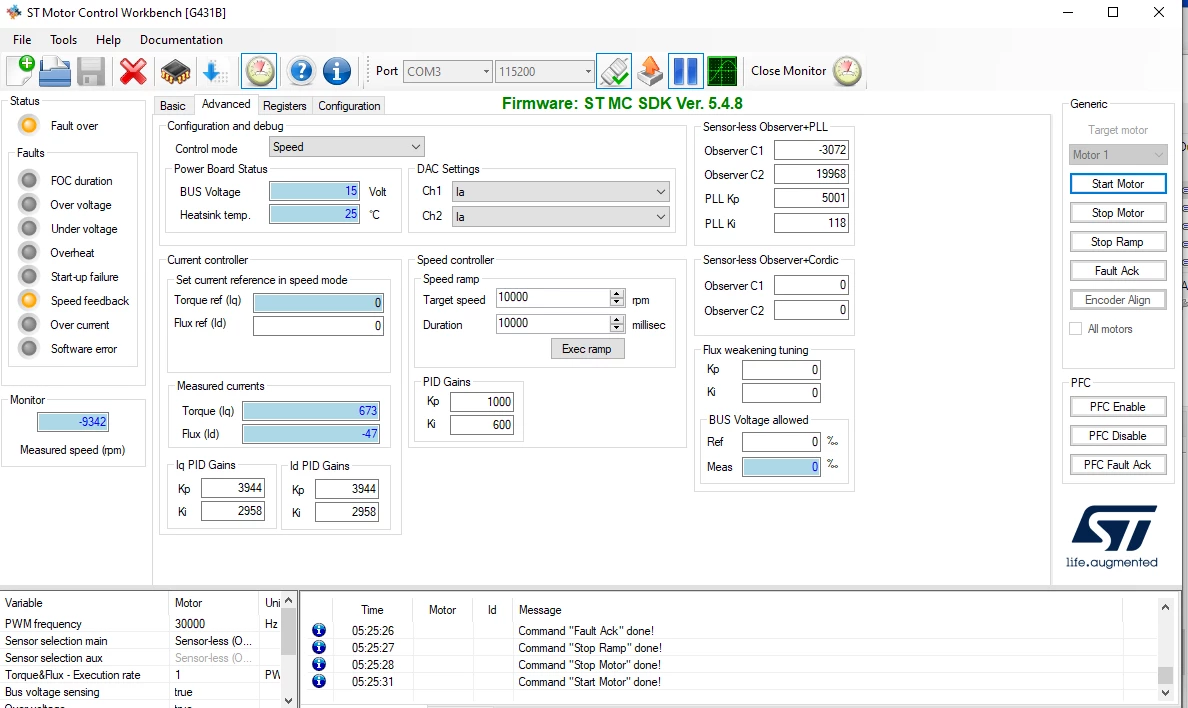Click the chip generation icon
The image size is (1188, 708).
pyautogui.click(x=175, y=72)
